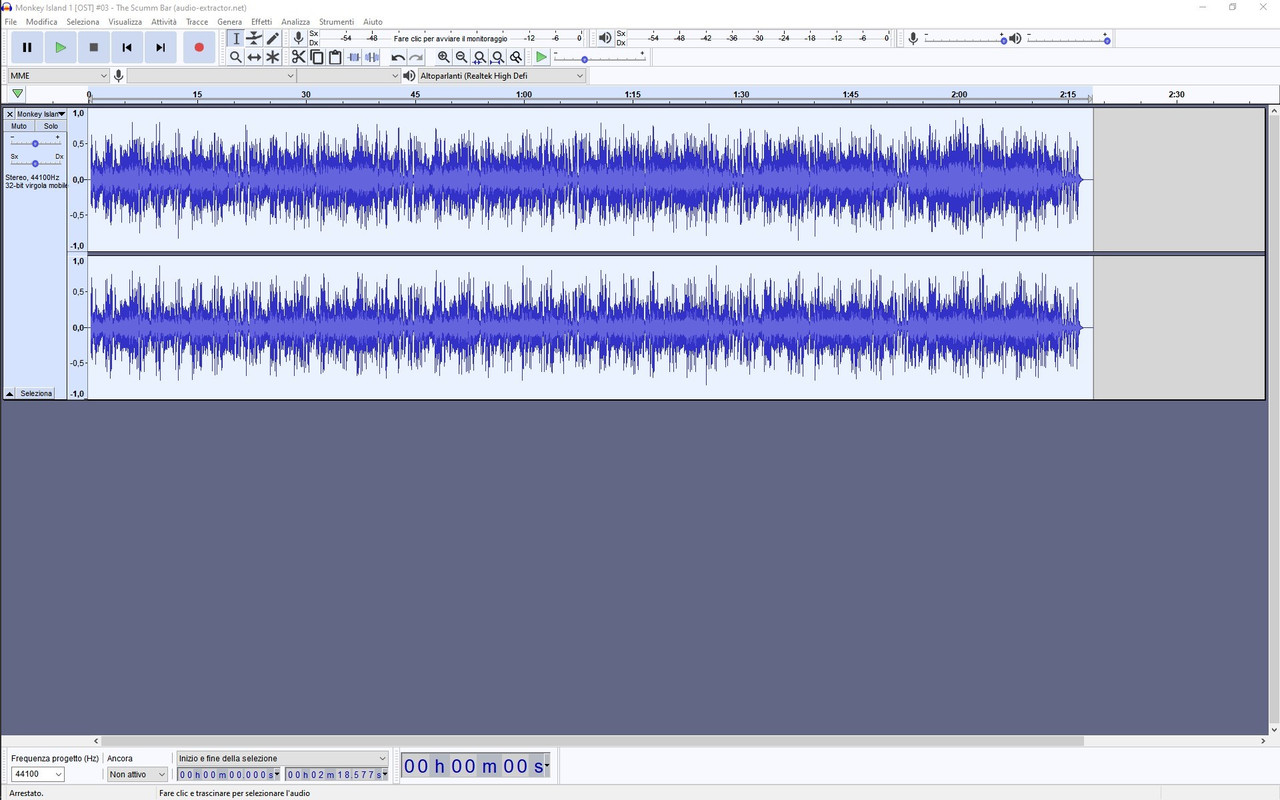The image size is (1280, 800).
Task: Adjust the play-at-speed slider
Action: coord(599,59)
